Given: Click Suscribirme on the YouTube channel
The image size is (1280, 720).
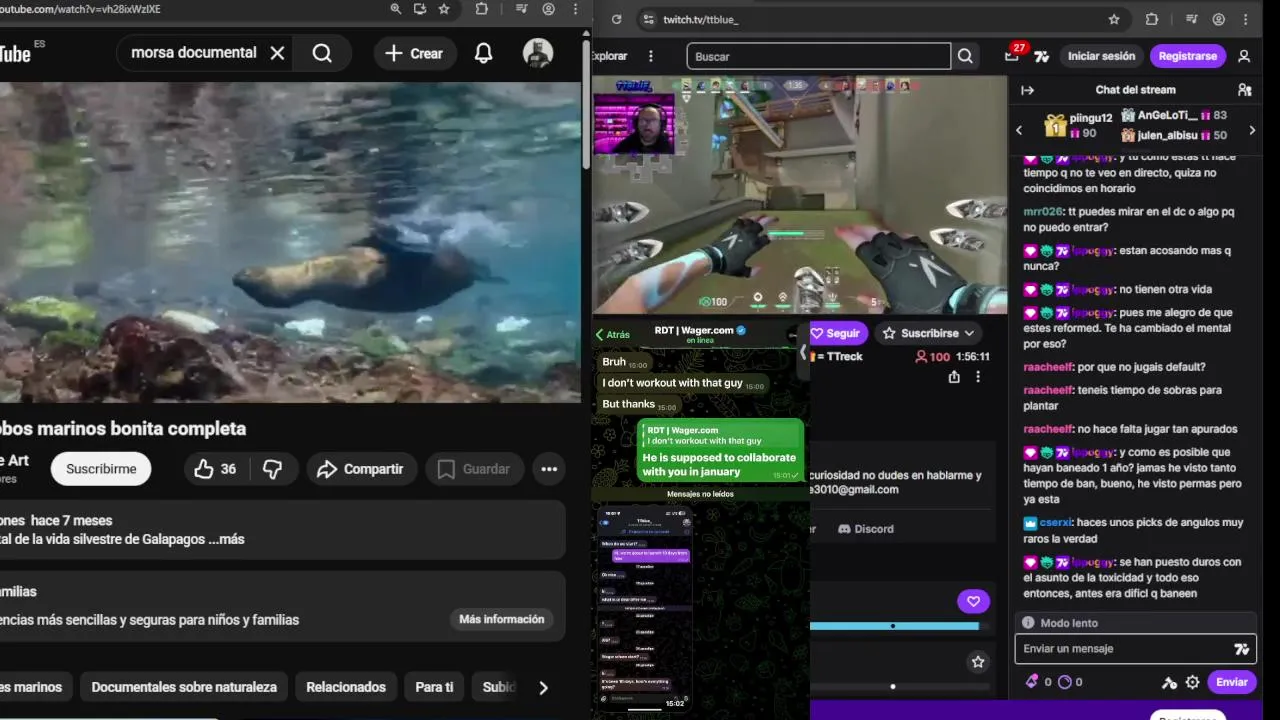Looking at the screenshot, I should click(x=101, y=469).
